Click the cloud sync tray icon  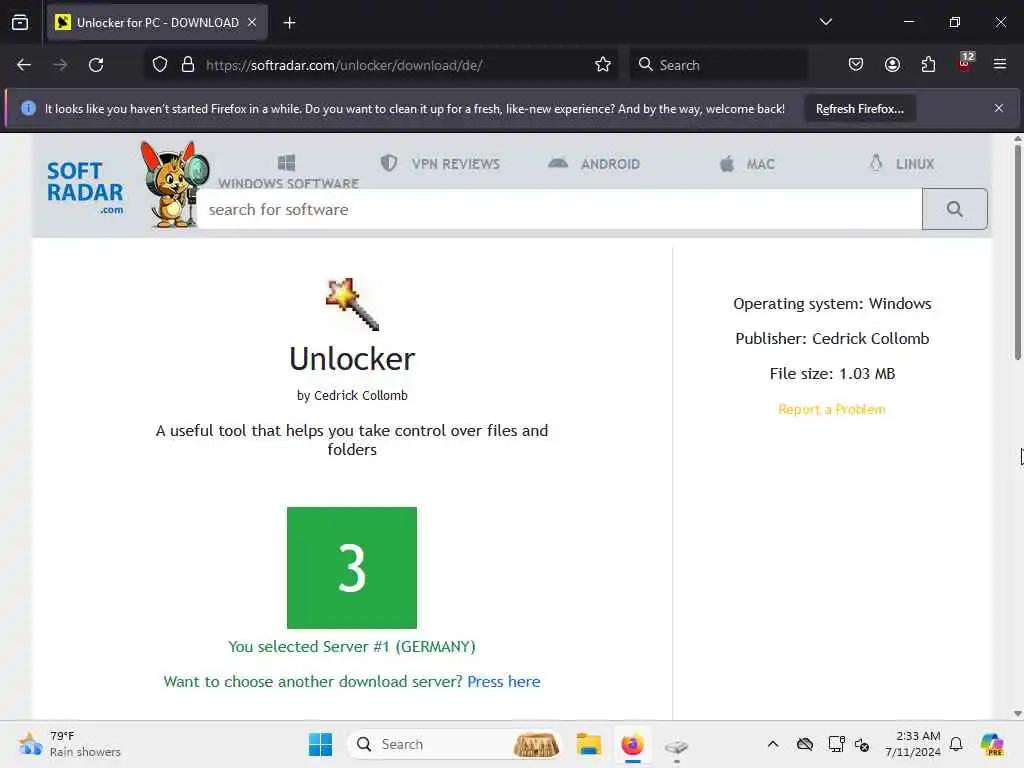pos(805,744)
